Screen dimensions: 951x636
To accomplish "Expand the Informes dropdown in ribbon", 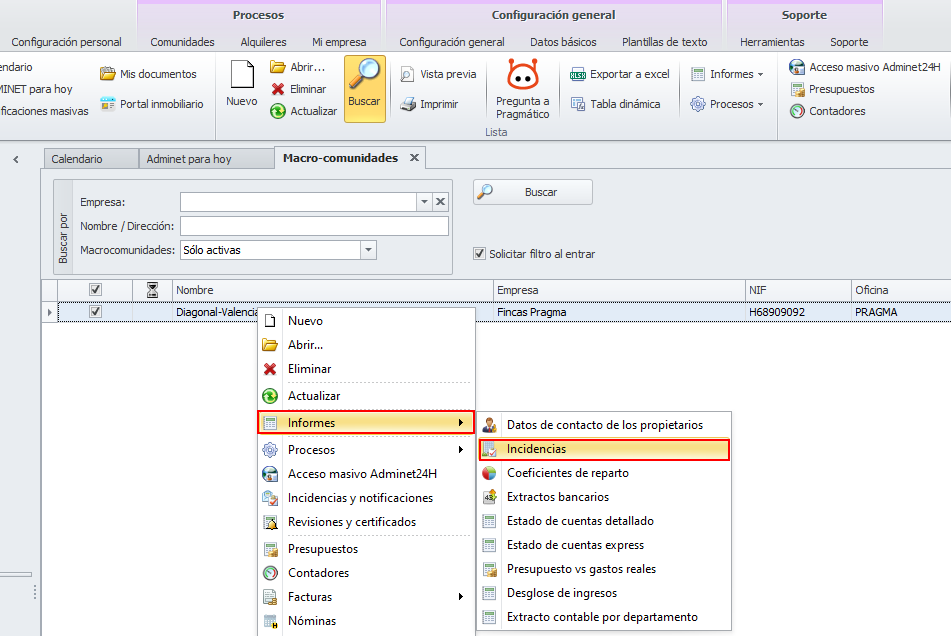I will pos(727,74).
